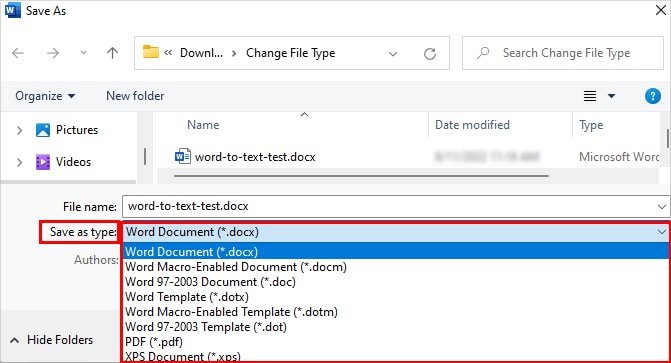Image resolution: width=671 pixels, height=363 pixels.
Task: Refresh the Change File Type folder
Action: tap(430, 54)
